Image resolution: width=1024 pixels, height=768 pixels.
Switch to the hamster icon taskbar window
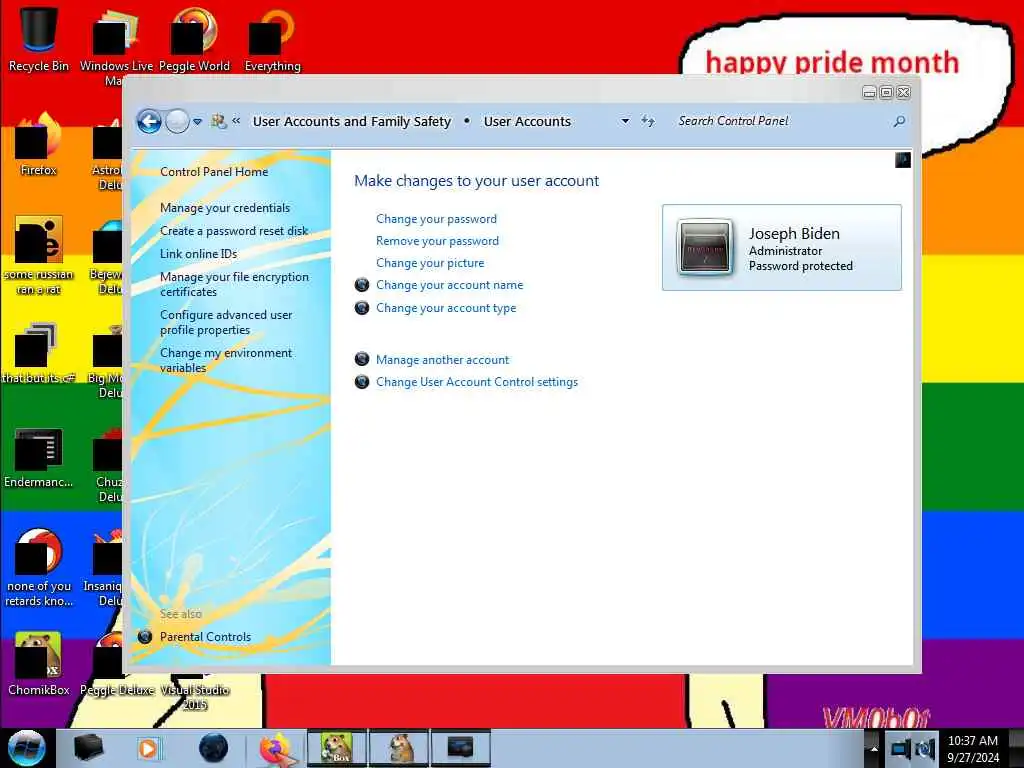coord(399,748)
